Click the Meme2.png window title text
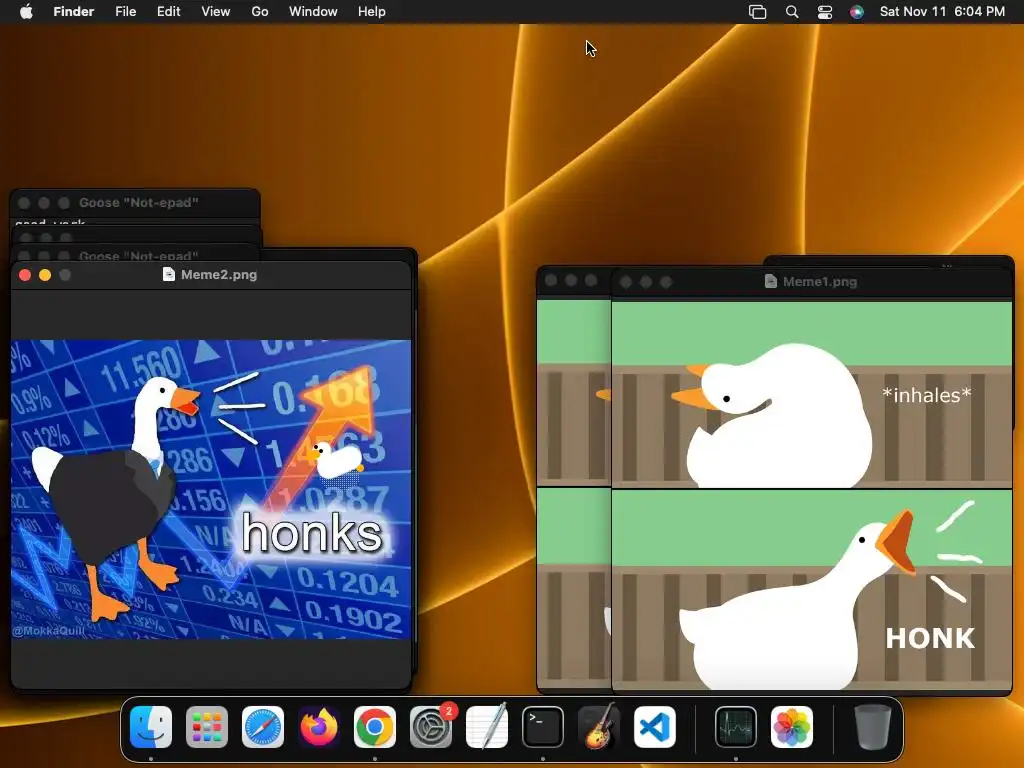This screenshot has width=1024, height=768. [219, 274]
